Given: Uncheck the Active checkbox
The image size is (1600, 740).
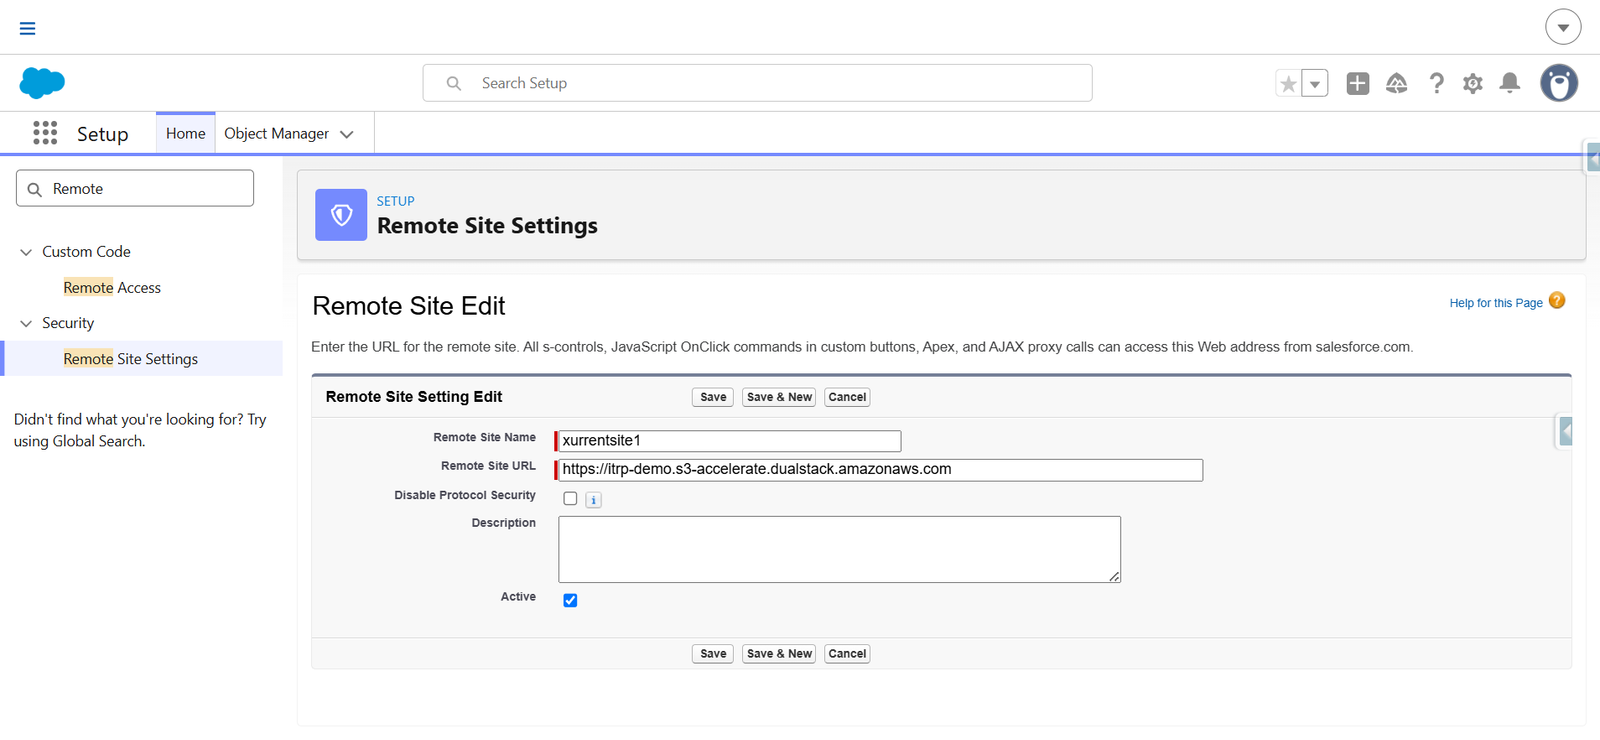Looking at the screenshot, I should click(x=570, y=600).
